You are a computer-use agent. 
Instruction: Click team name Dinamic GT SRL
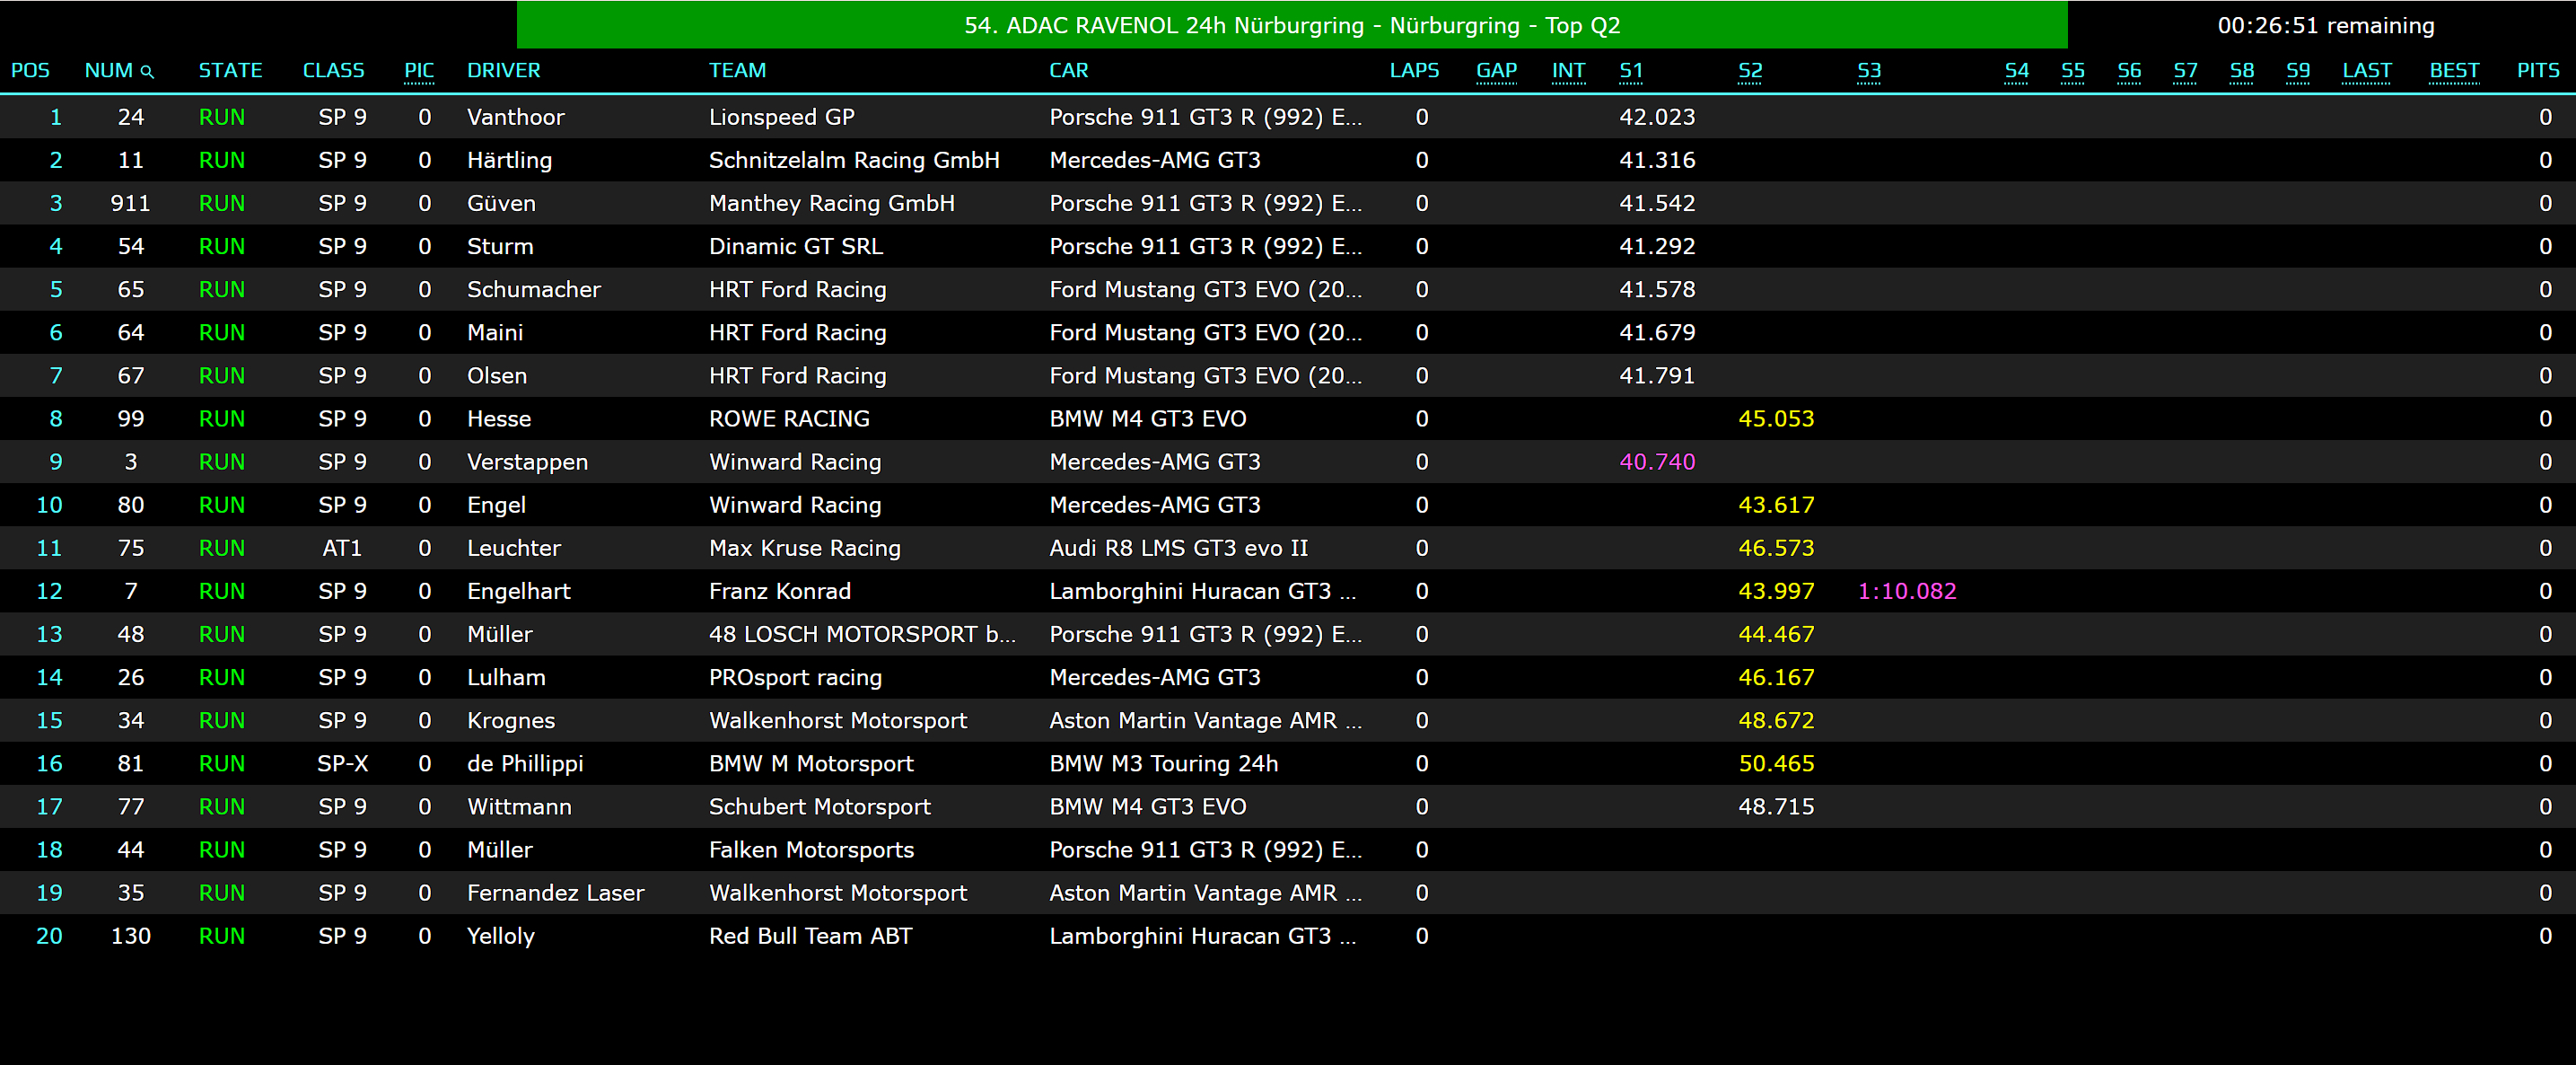coord(796,246)
